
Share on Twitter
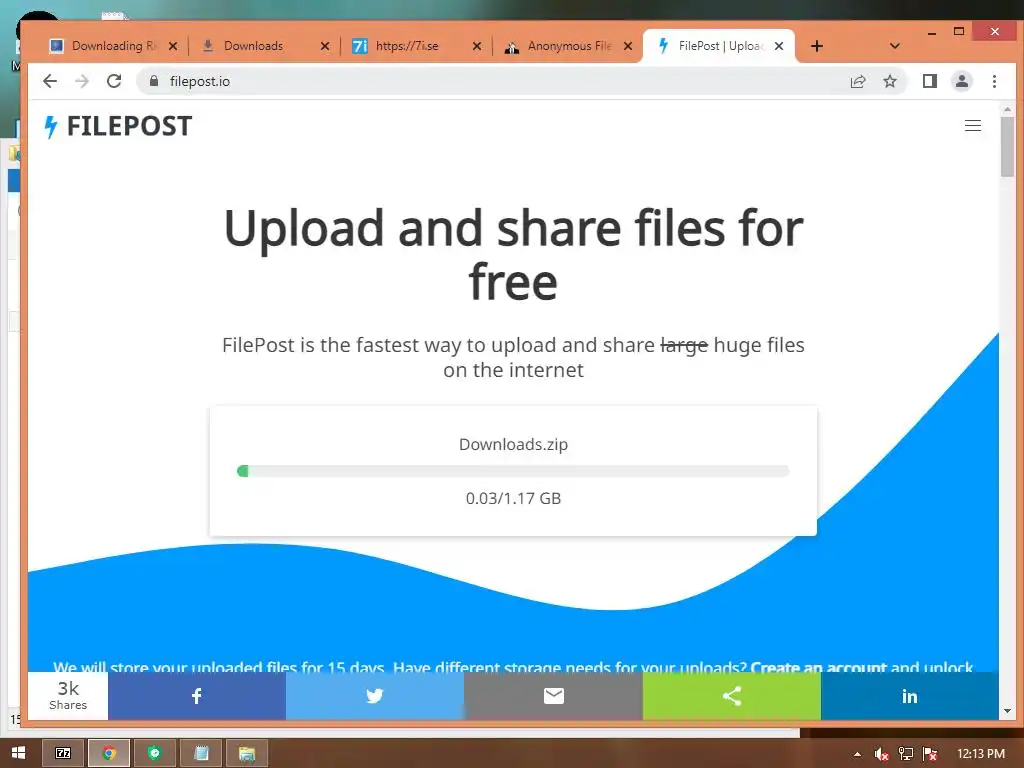point(375,696)
